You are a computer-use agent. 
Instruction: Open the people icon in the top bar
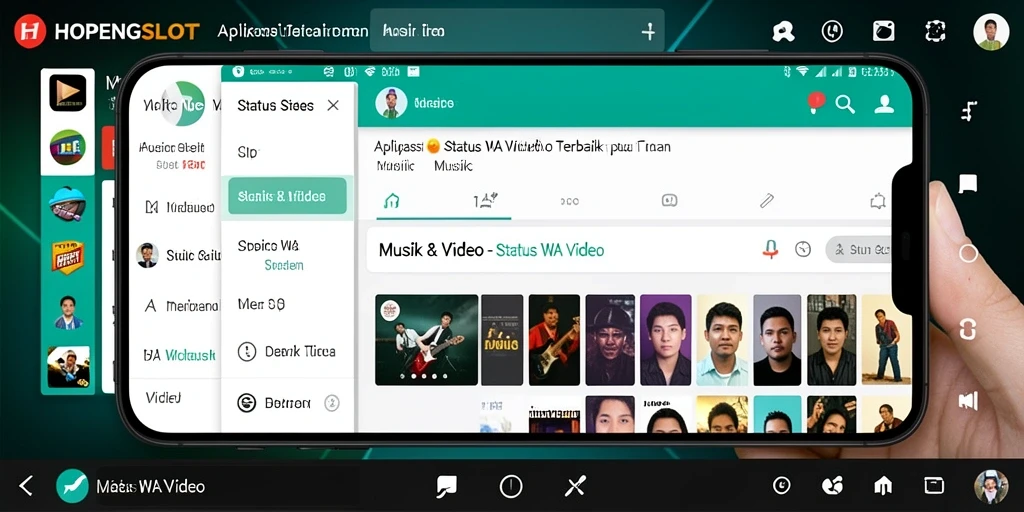click(782, 31)
